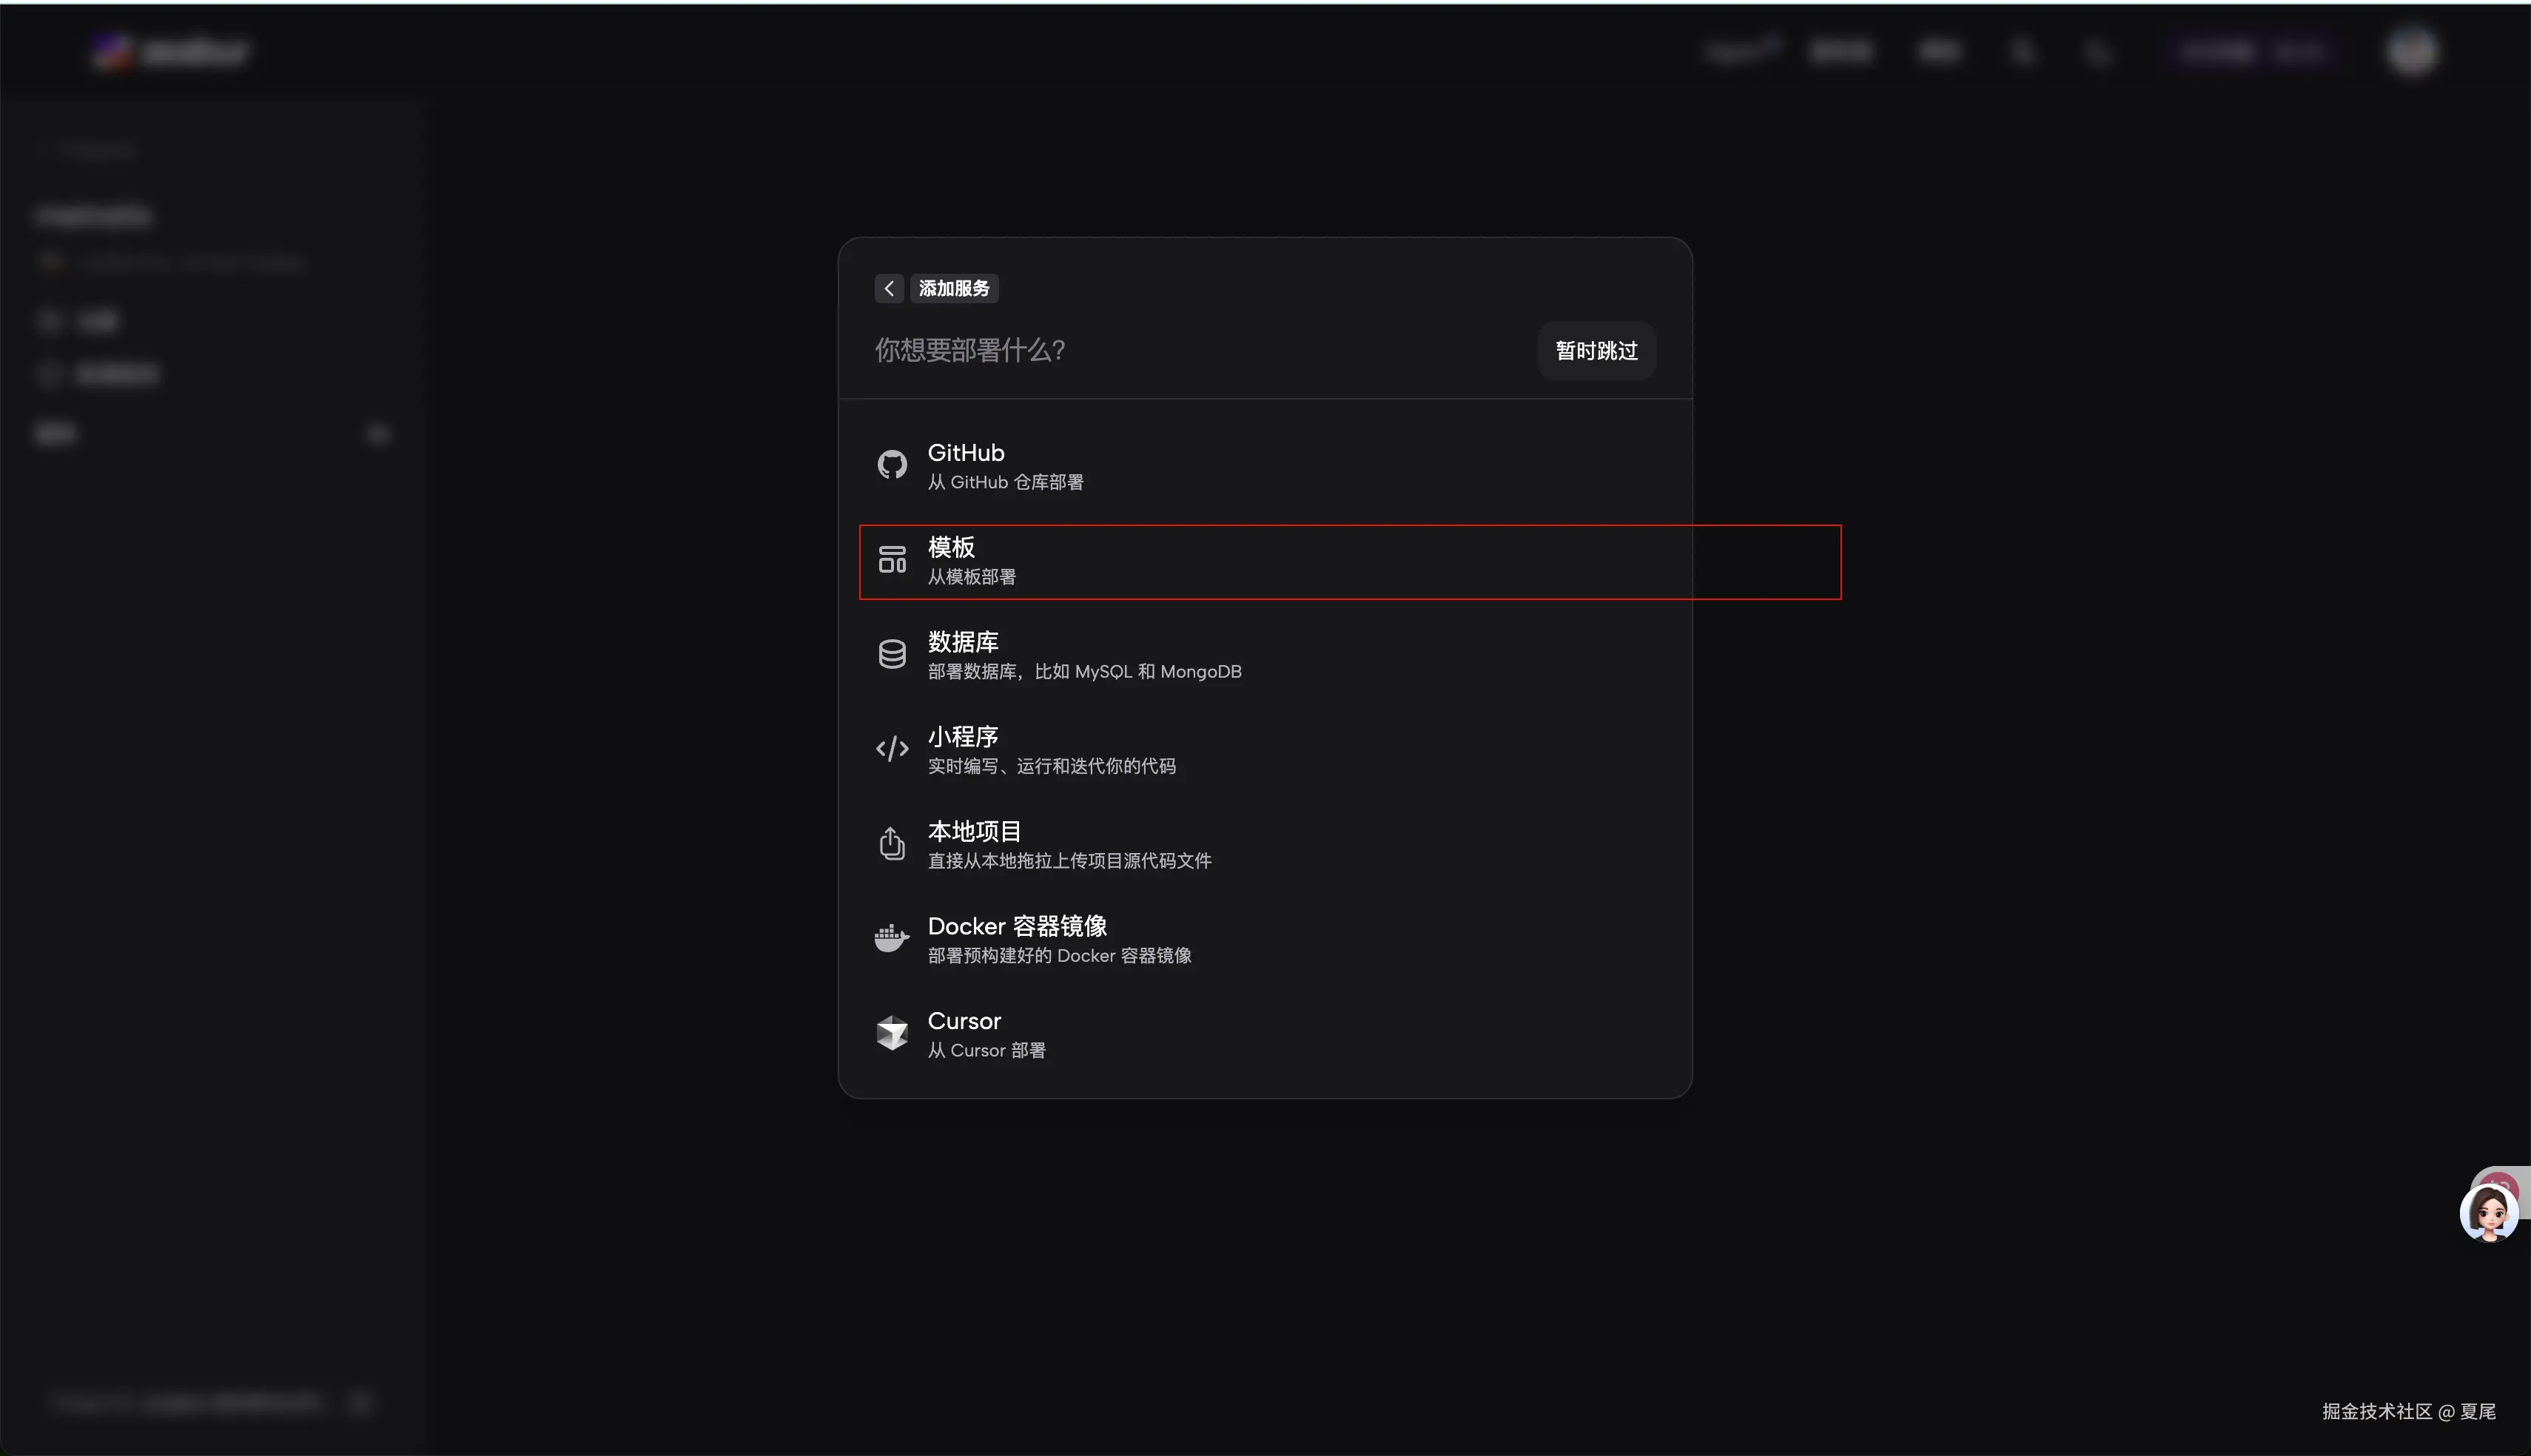Screen dimensions: 2531x1456
Task: Click the Docker whale icon
Action: click(892, 938)
